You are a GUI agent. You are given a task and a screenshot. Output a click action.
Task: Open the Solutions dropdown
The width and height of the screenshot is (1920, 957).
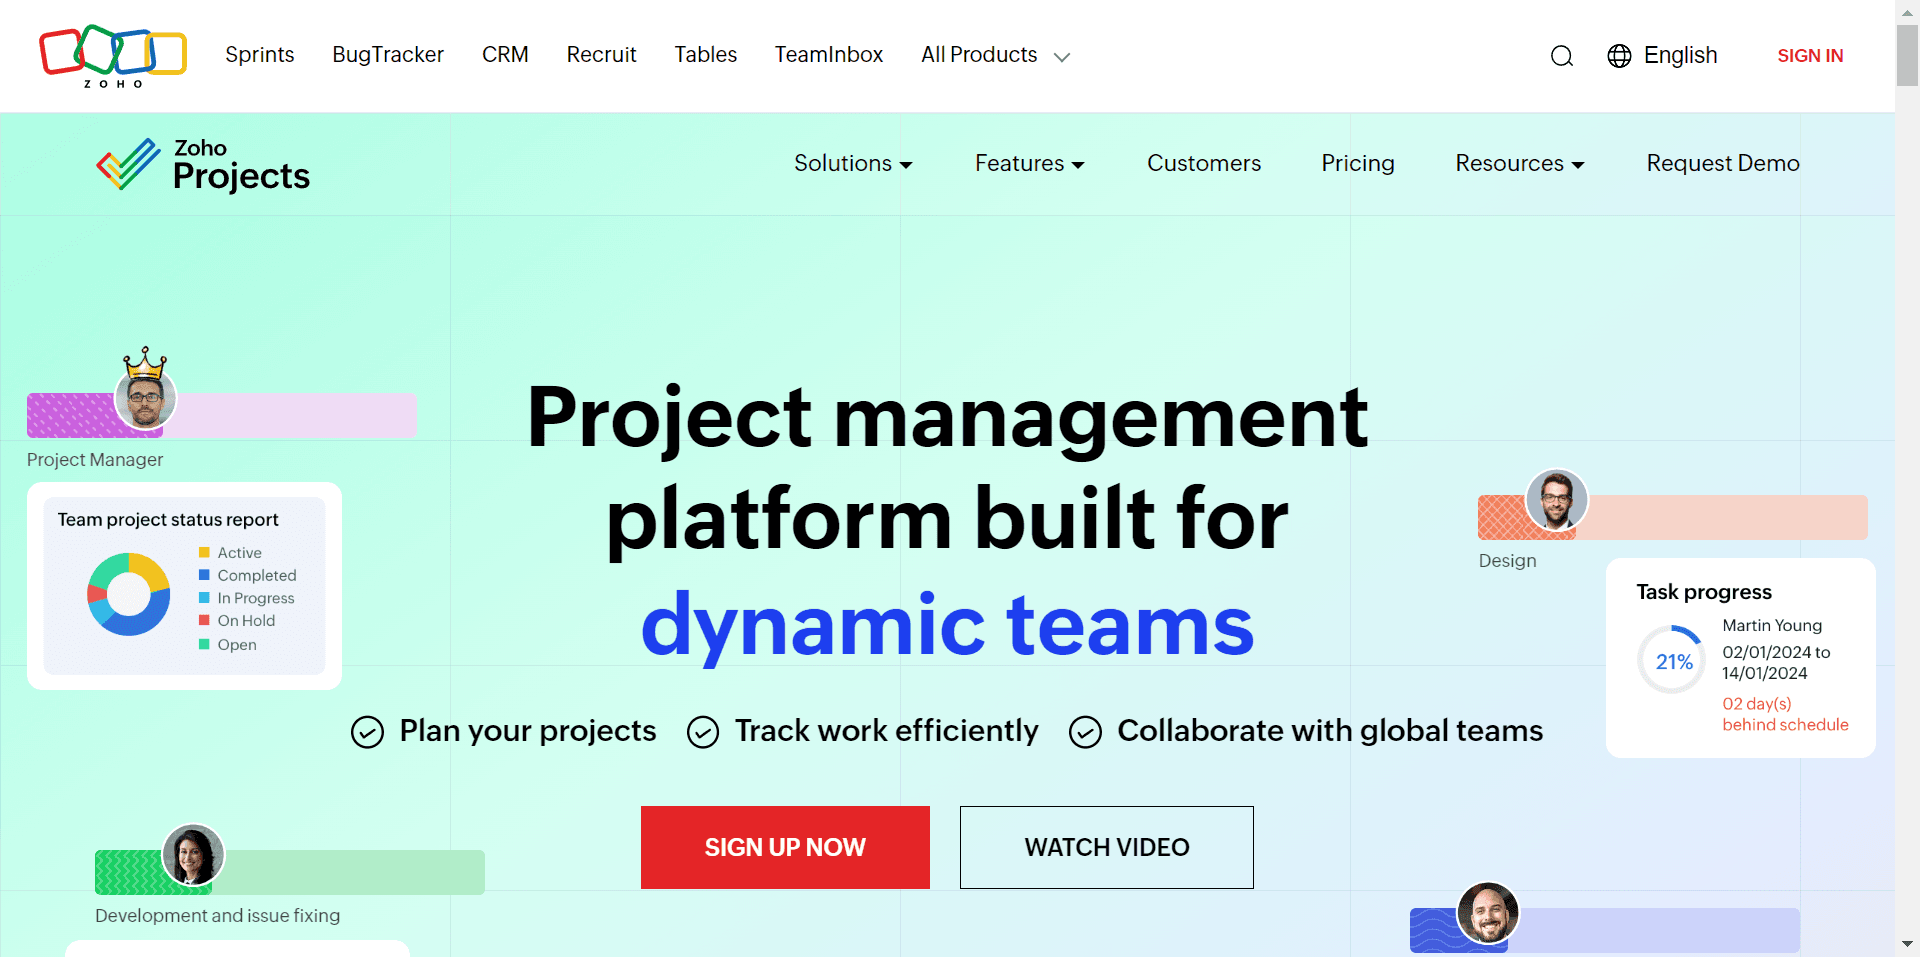[852, 163]
